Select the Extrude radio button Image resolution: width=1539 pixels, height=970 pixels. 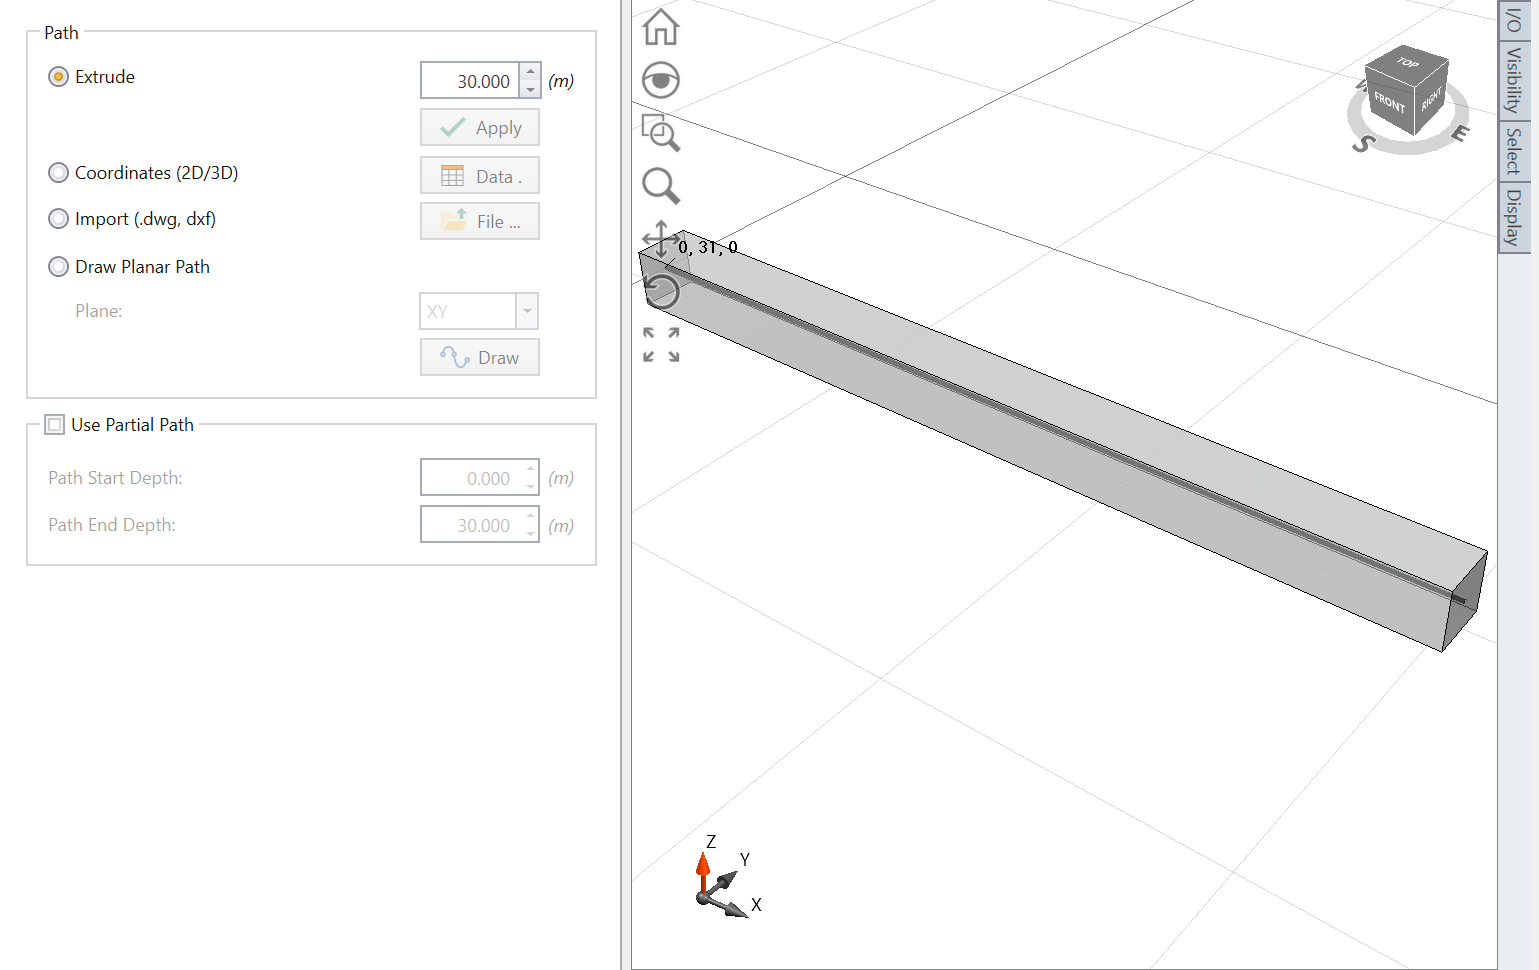point(59,77)
